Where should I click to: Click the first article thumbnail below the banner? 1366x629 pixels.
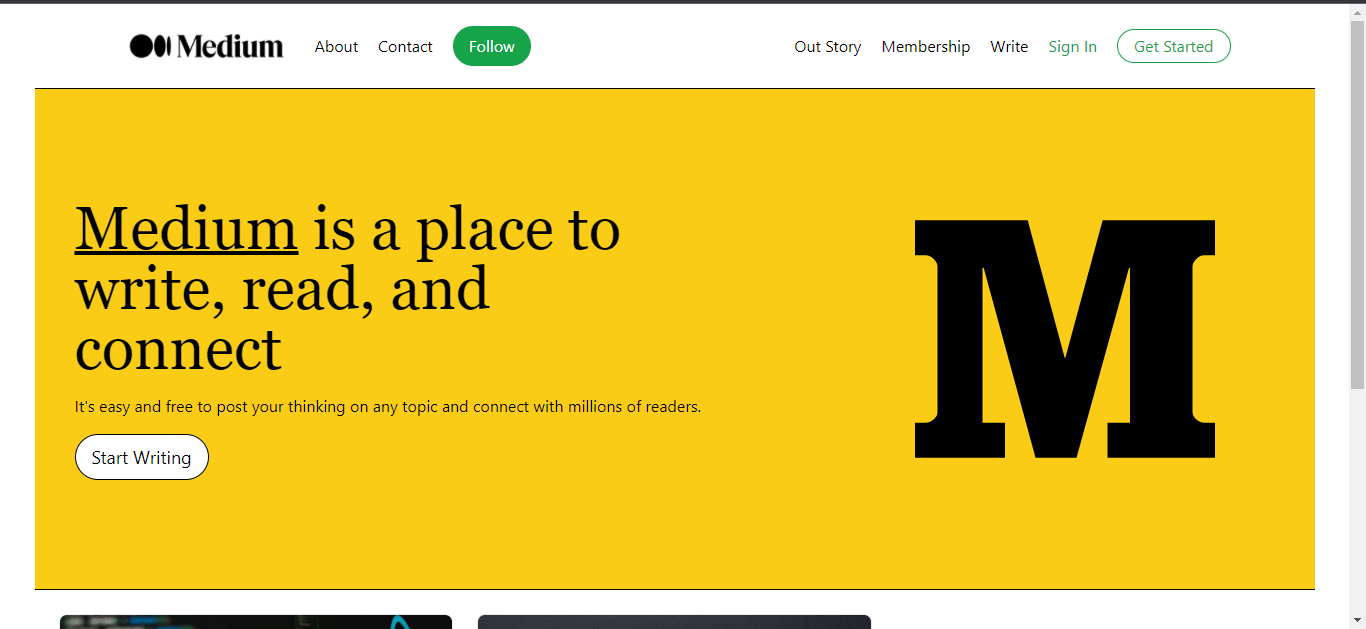click(256, 622)
